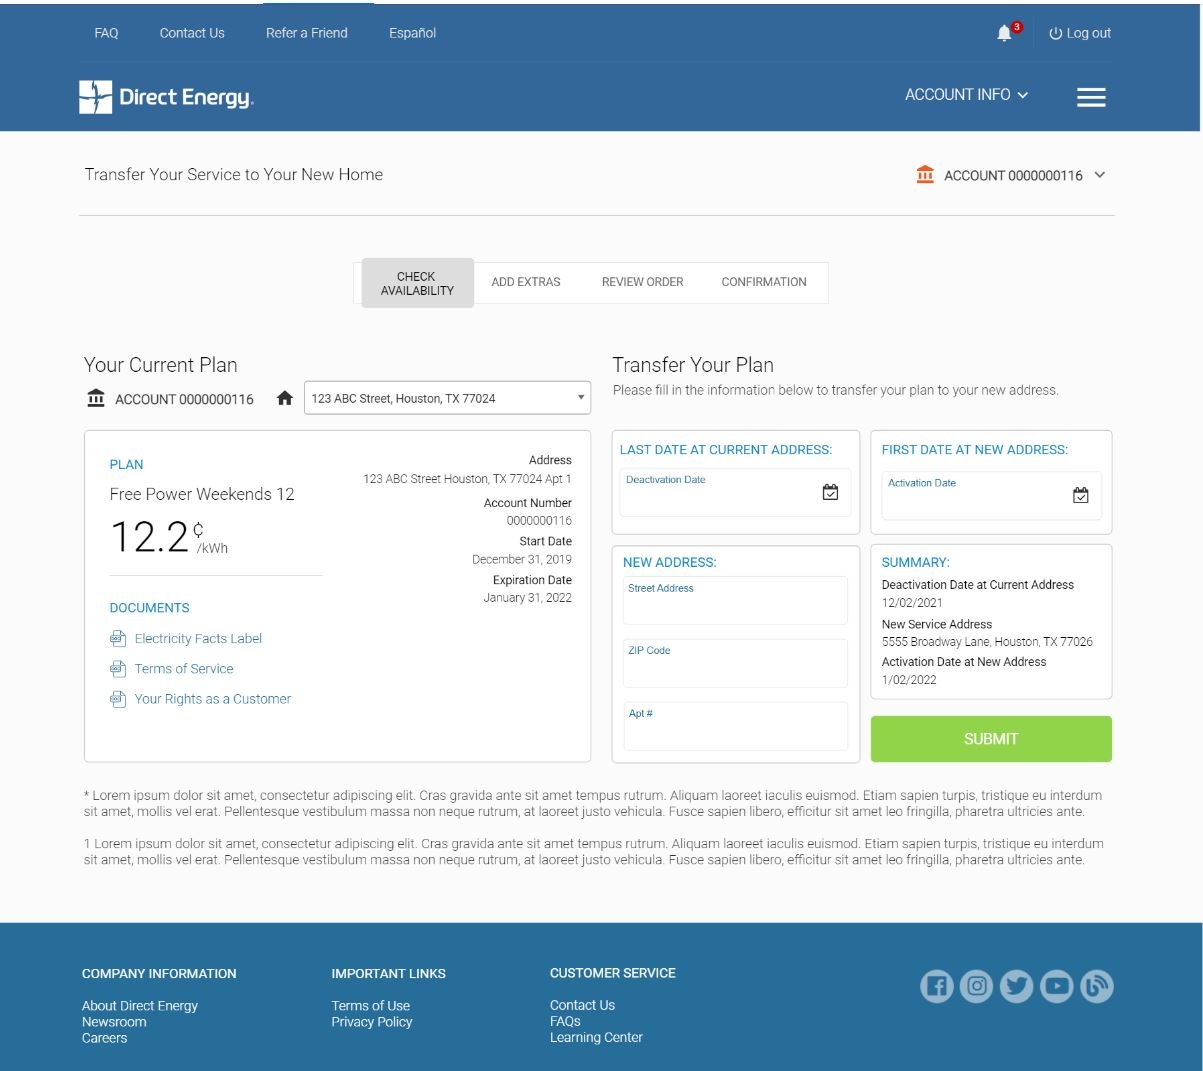The height and width of the screenshot is (1071, 1203).
Task: Click the green SUBMIT button
Action: tap(991, 739)
